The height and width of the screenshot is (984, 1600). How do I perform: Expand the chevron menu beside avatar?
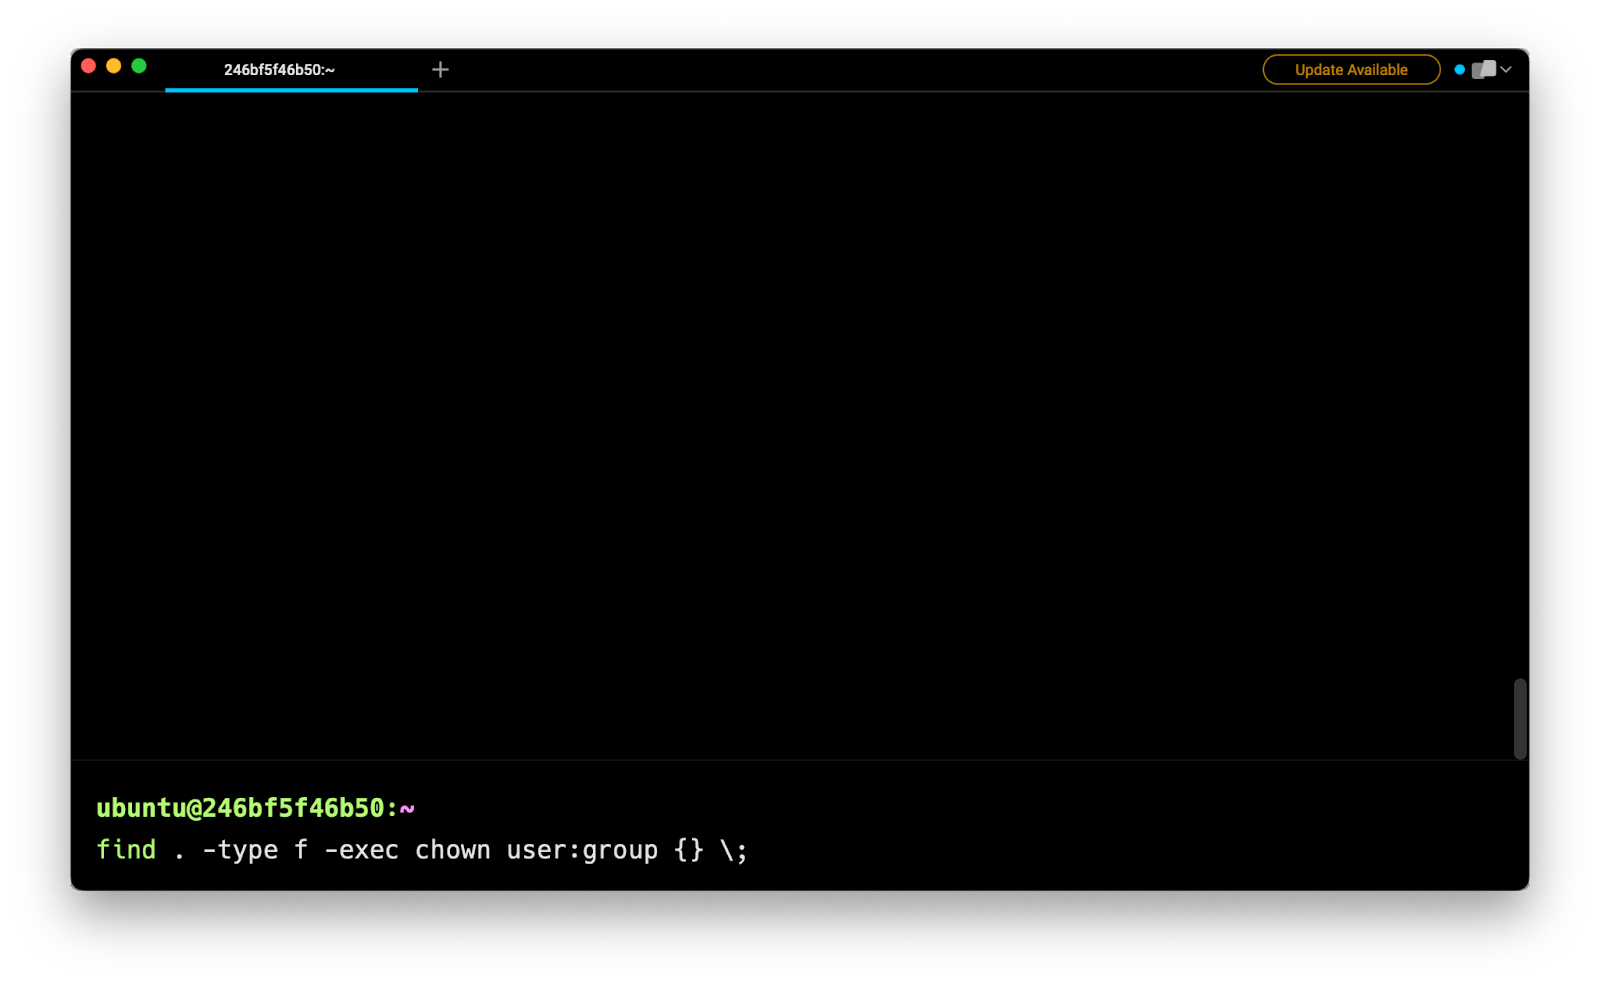pyautogui.click(x=1506, y=70)
